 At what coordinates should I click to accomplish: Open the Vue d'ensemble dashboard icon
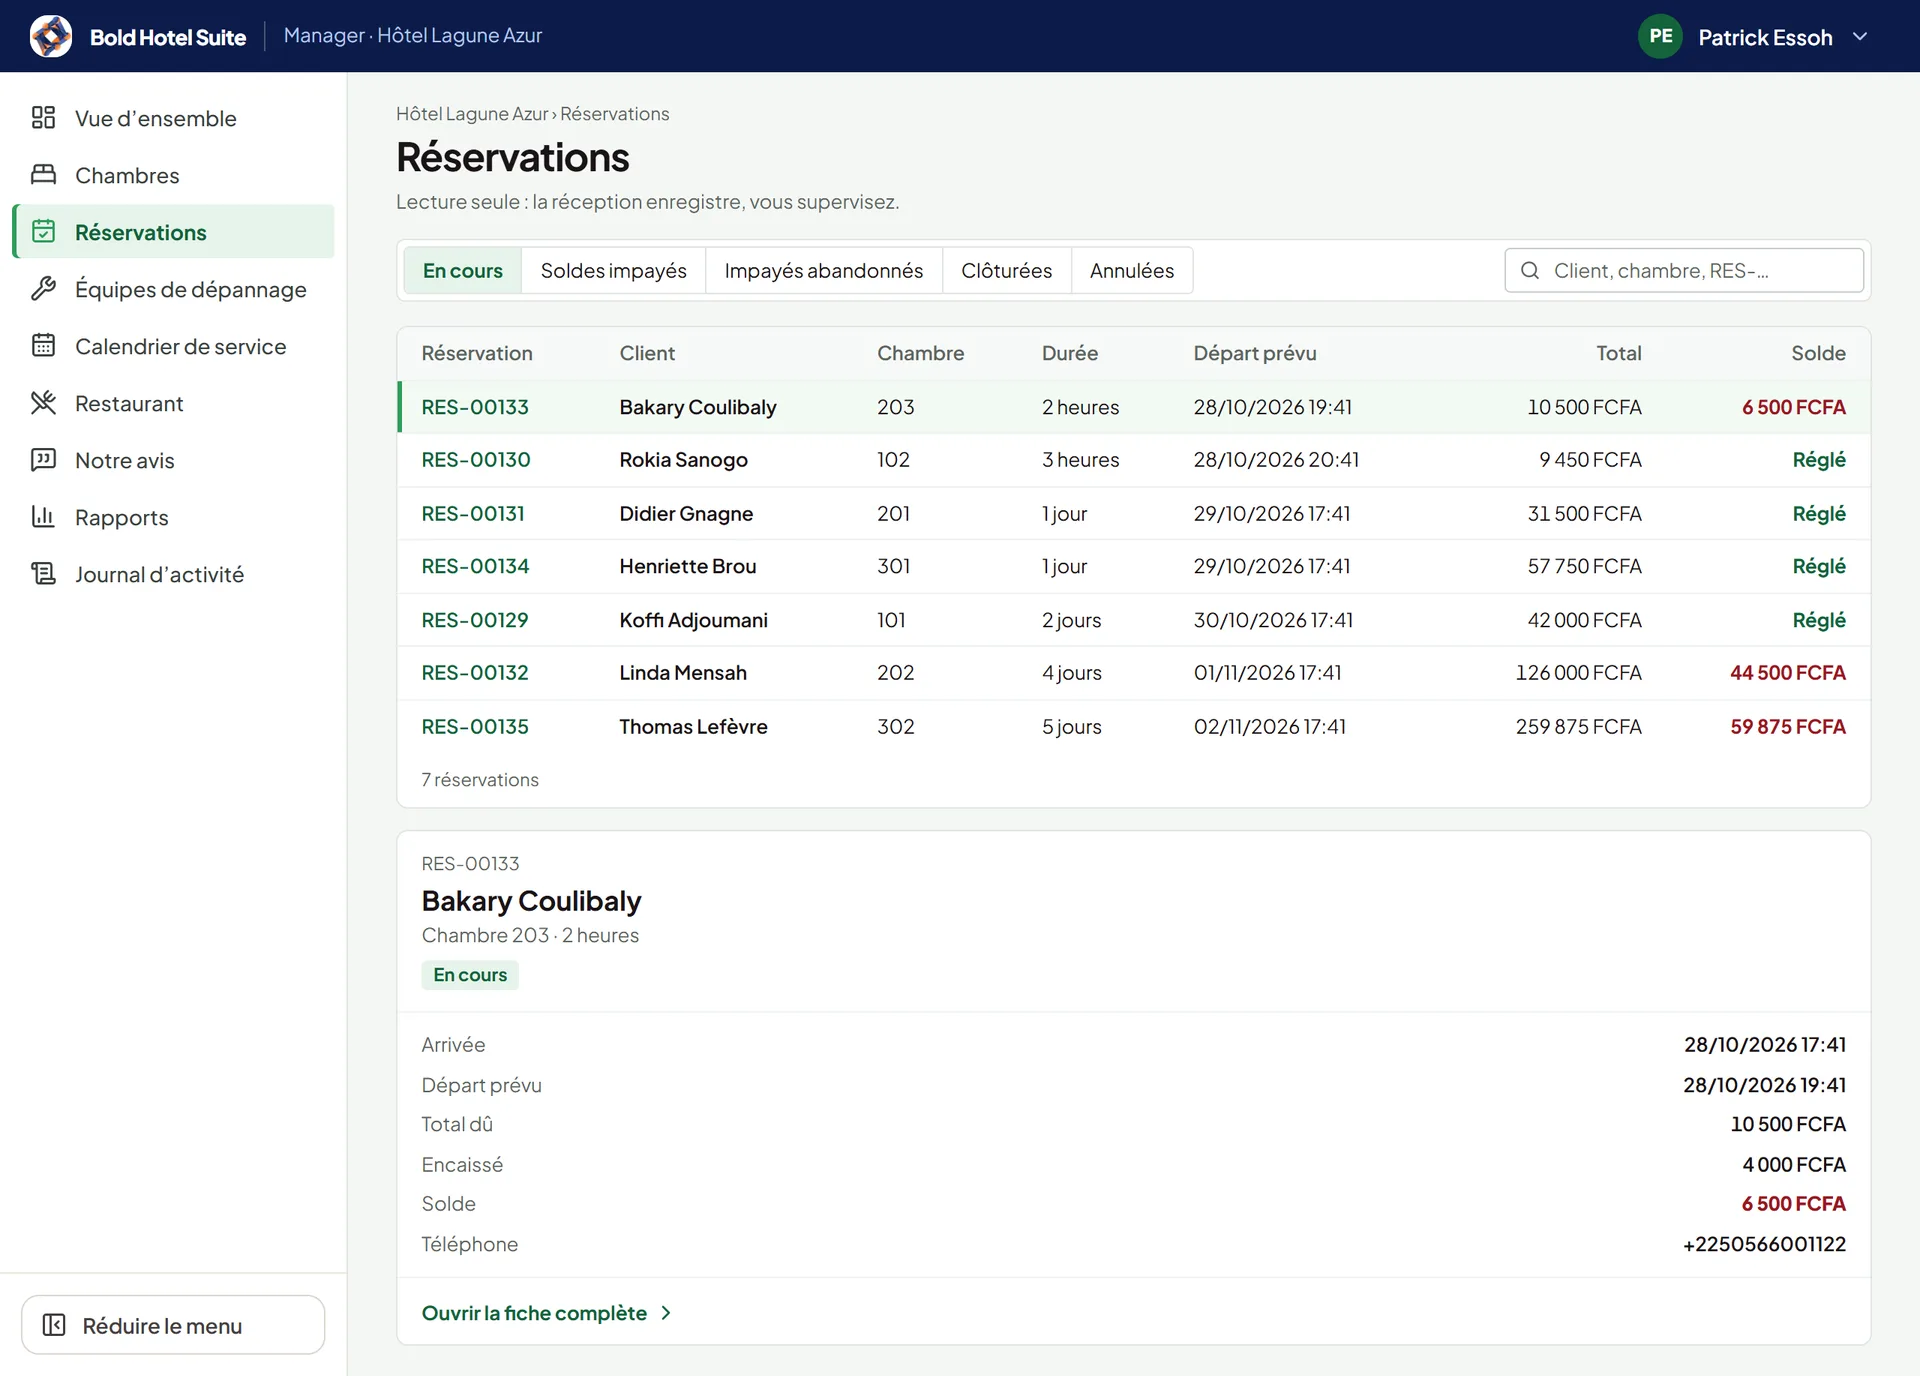point(43,118)
